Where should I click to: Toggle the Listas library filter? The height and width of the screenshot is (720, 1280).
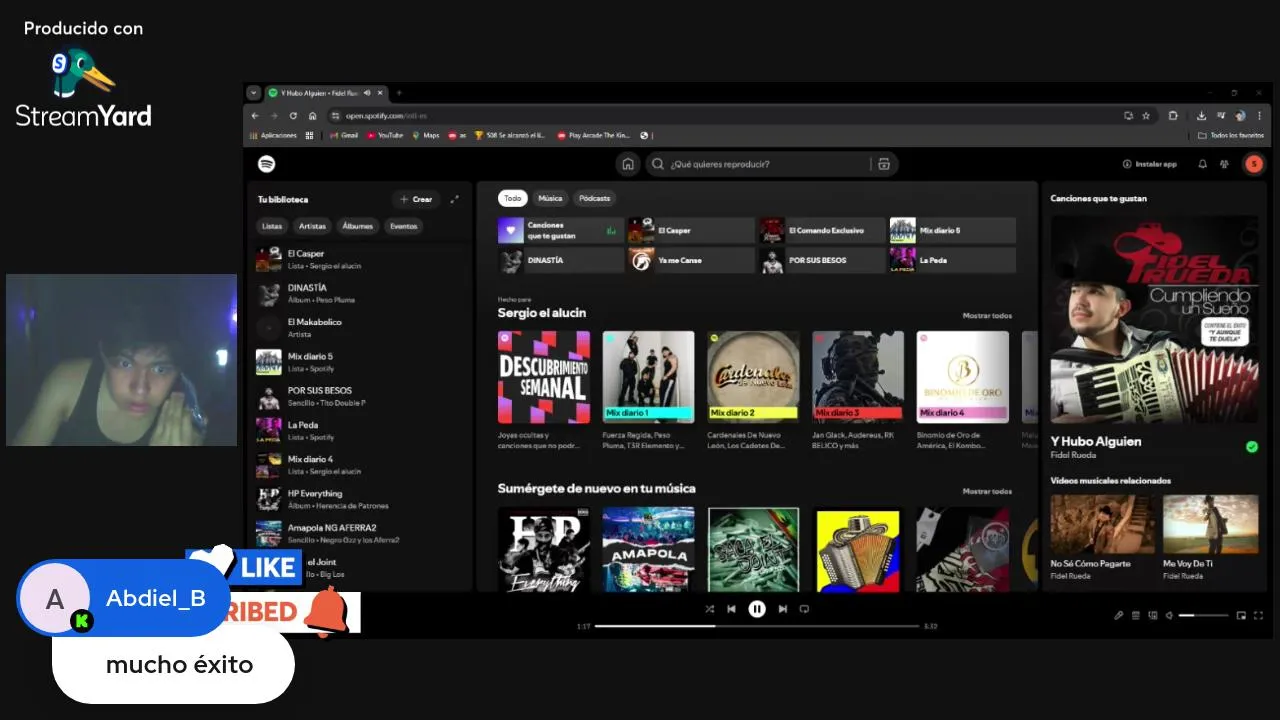[x=272, y=226]
